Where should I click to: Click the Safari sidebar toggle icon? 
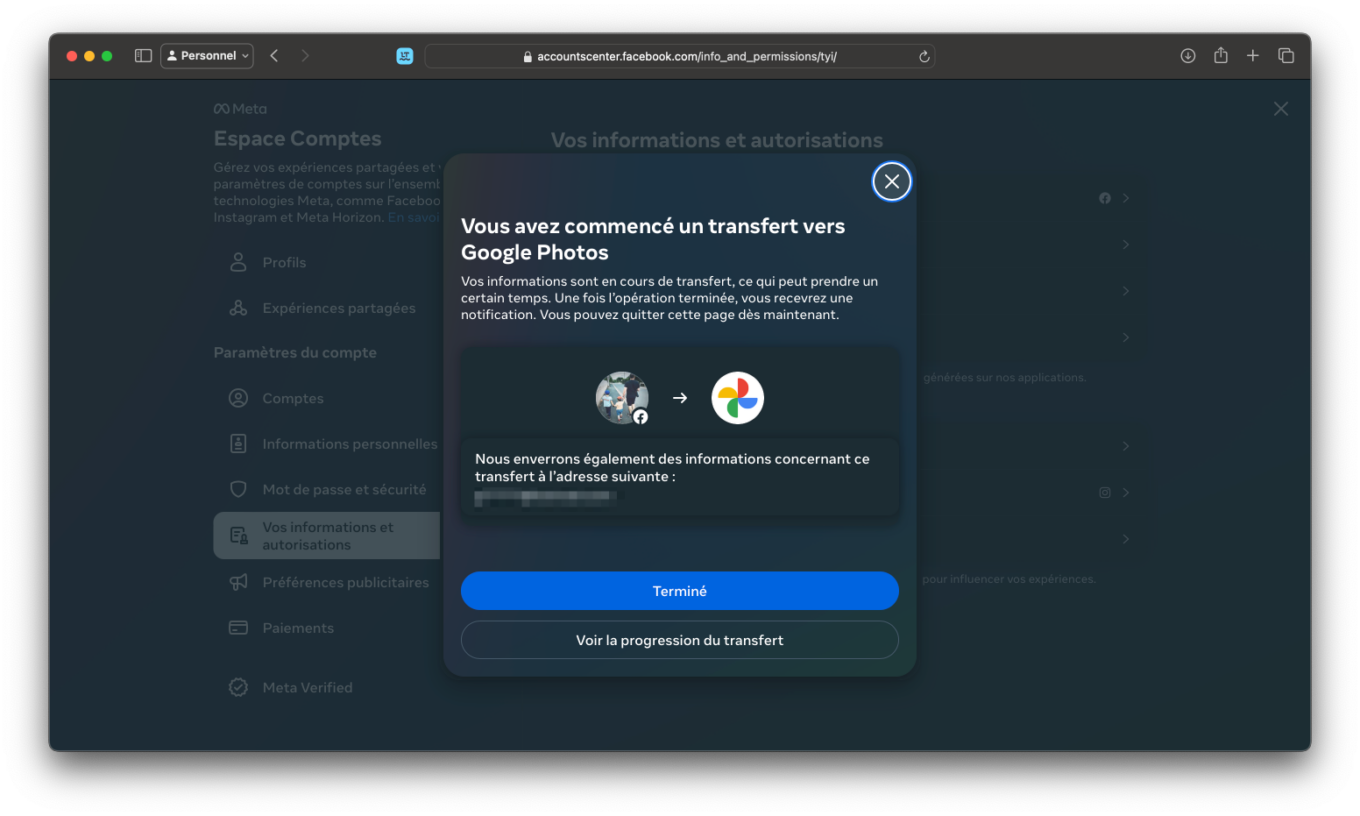(x=143, y=56)
